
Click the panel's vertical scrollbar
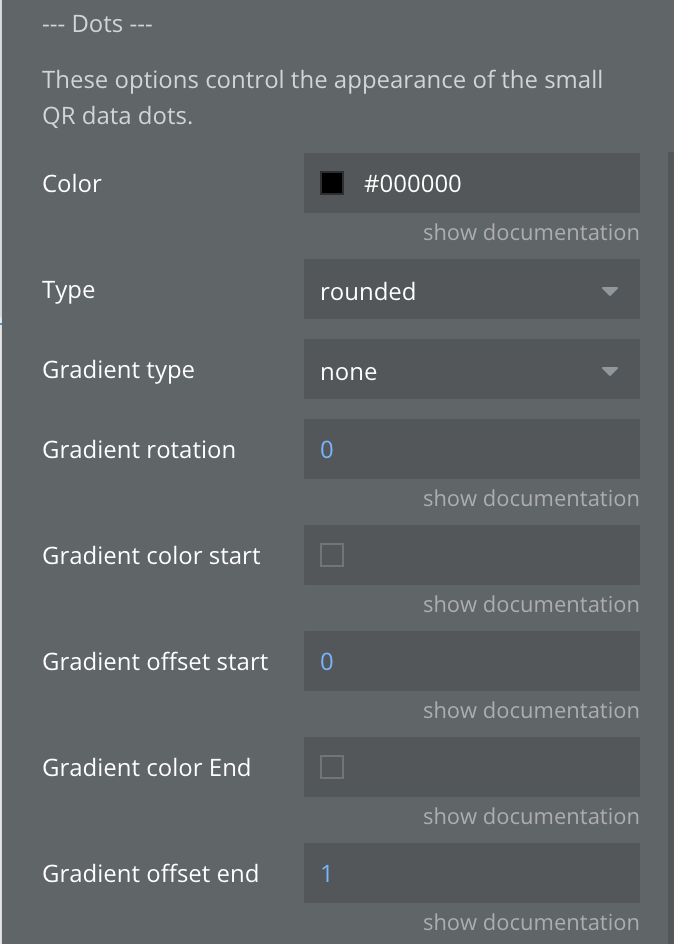click(669, 500)
